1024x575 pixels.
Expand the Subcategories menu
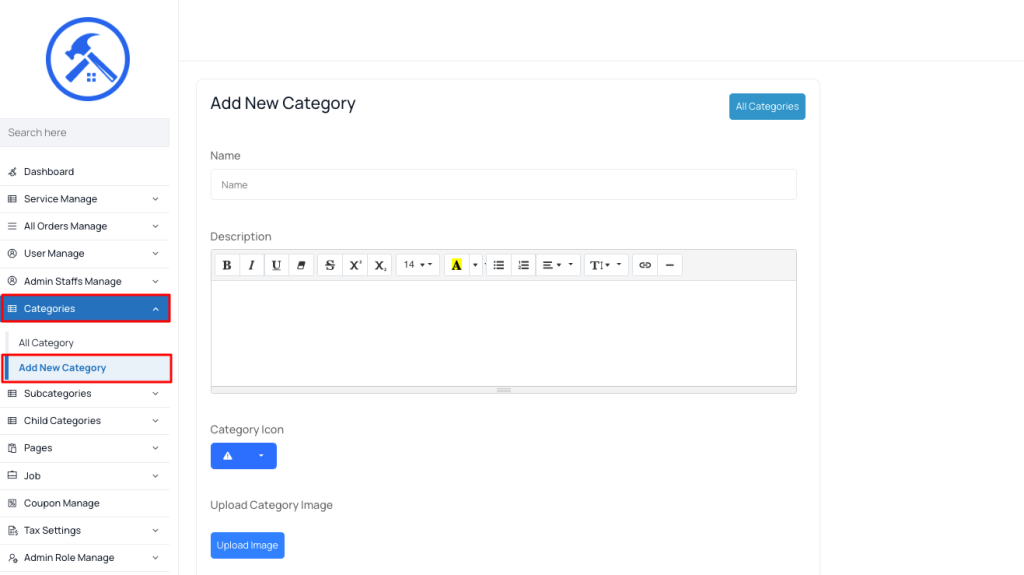pos(85,393)
